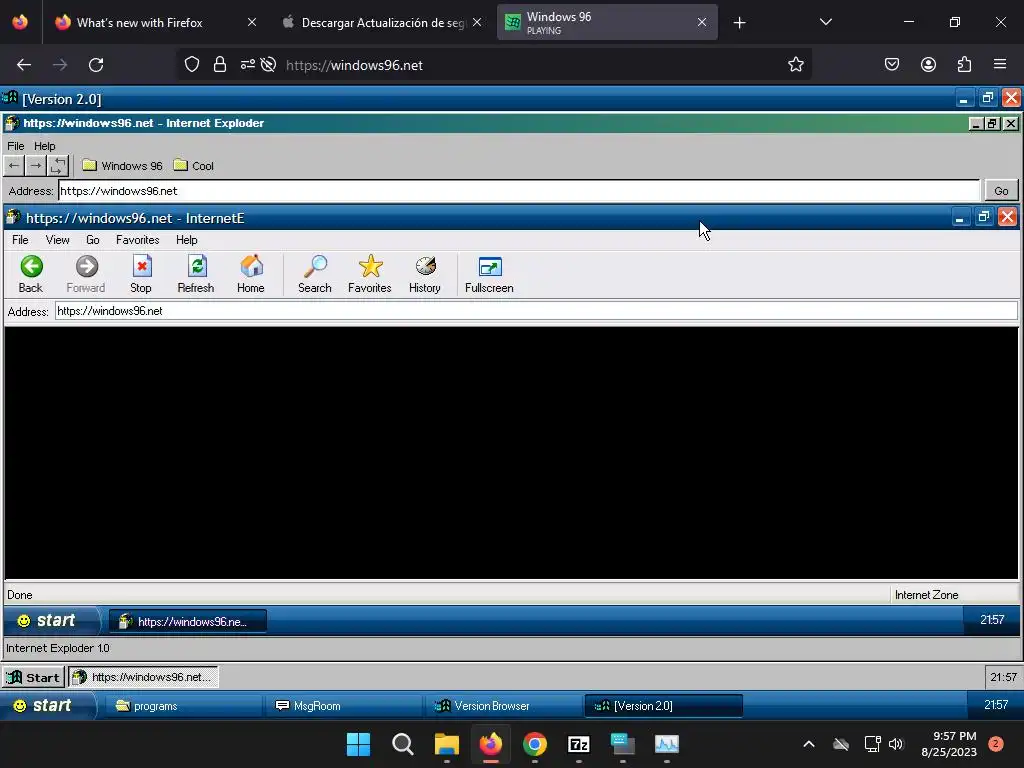This screenshot has width=1024, height=768.
Task: Open History with the clock icon
Action: click(425, 266)
